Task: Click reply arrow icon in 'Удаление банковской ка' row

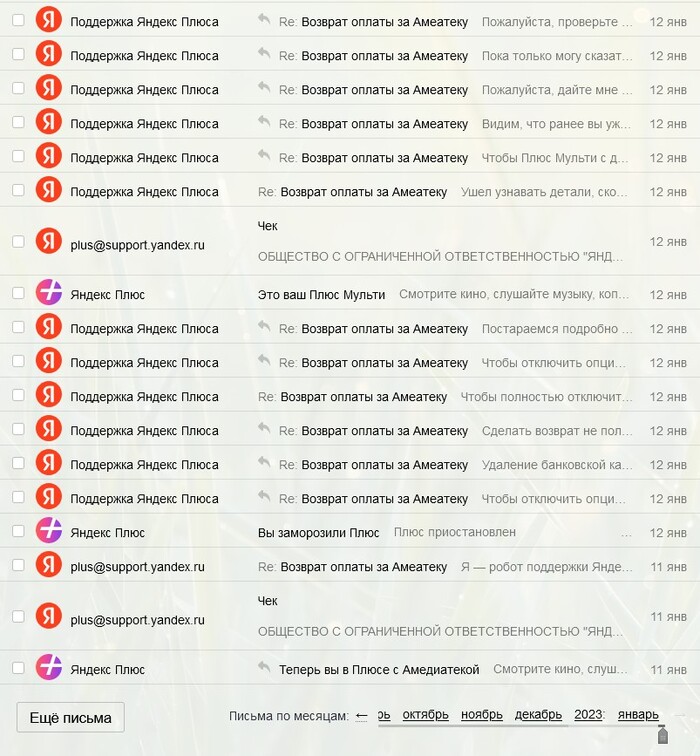Action: coord(264,462)
